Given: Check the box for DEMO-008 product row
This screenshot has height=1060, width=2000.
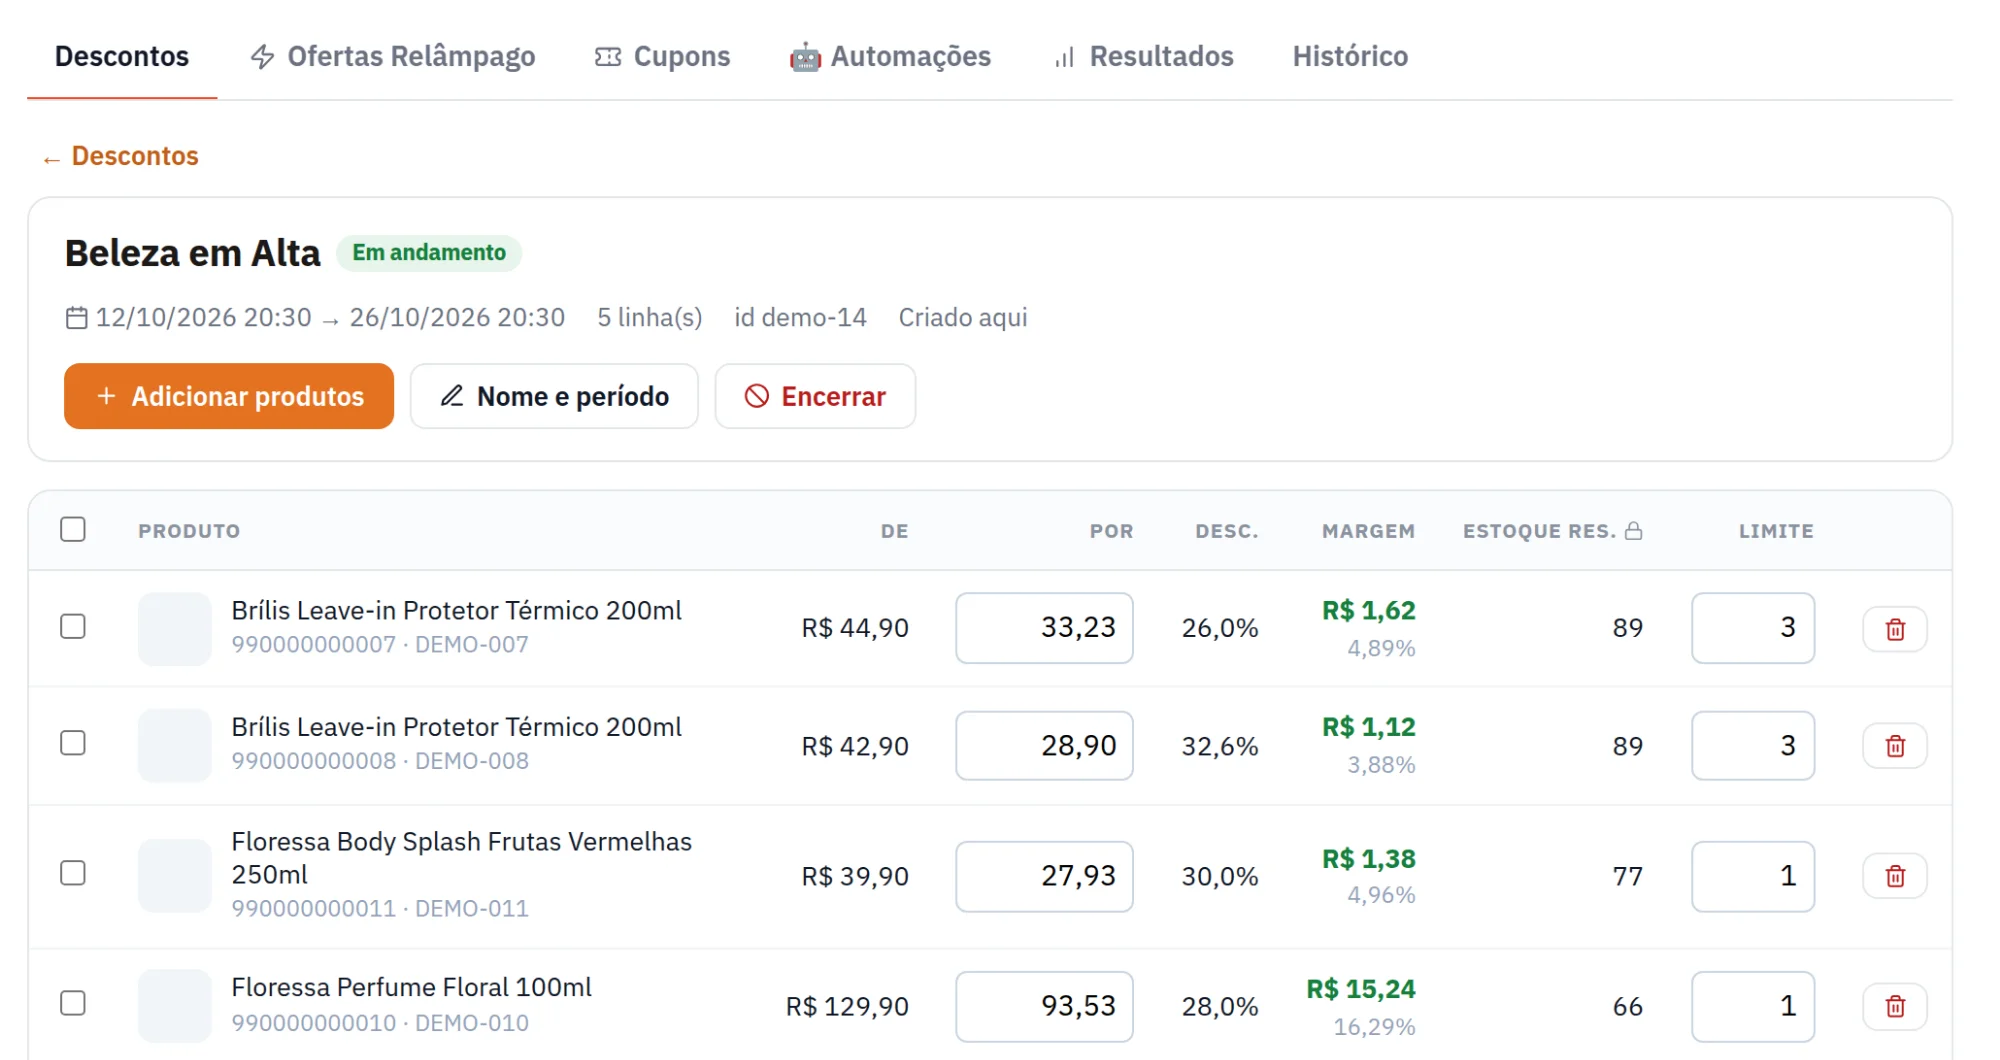Looking at the screenshot, I should tap(73, 743).
